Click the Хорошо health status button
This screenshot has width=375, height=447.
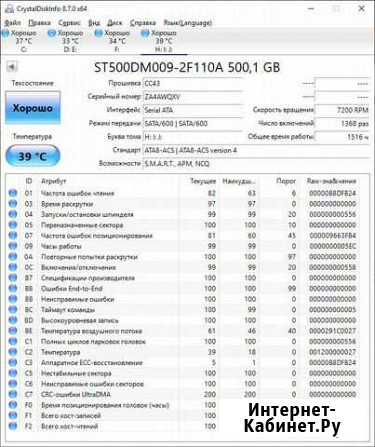point(33,108)
